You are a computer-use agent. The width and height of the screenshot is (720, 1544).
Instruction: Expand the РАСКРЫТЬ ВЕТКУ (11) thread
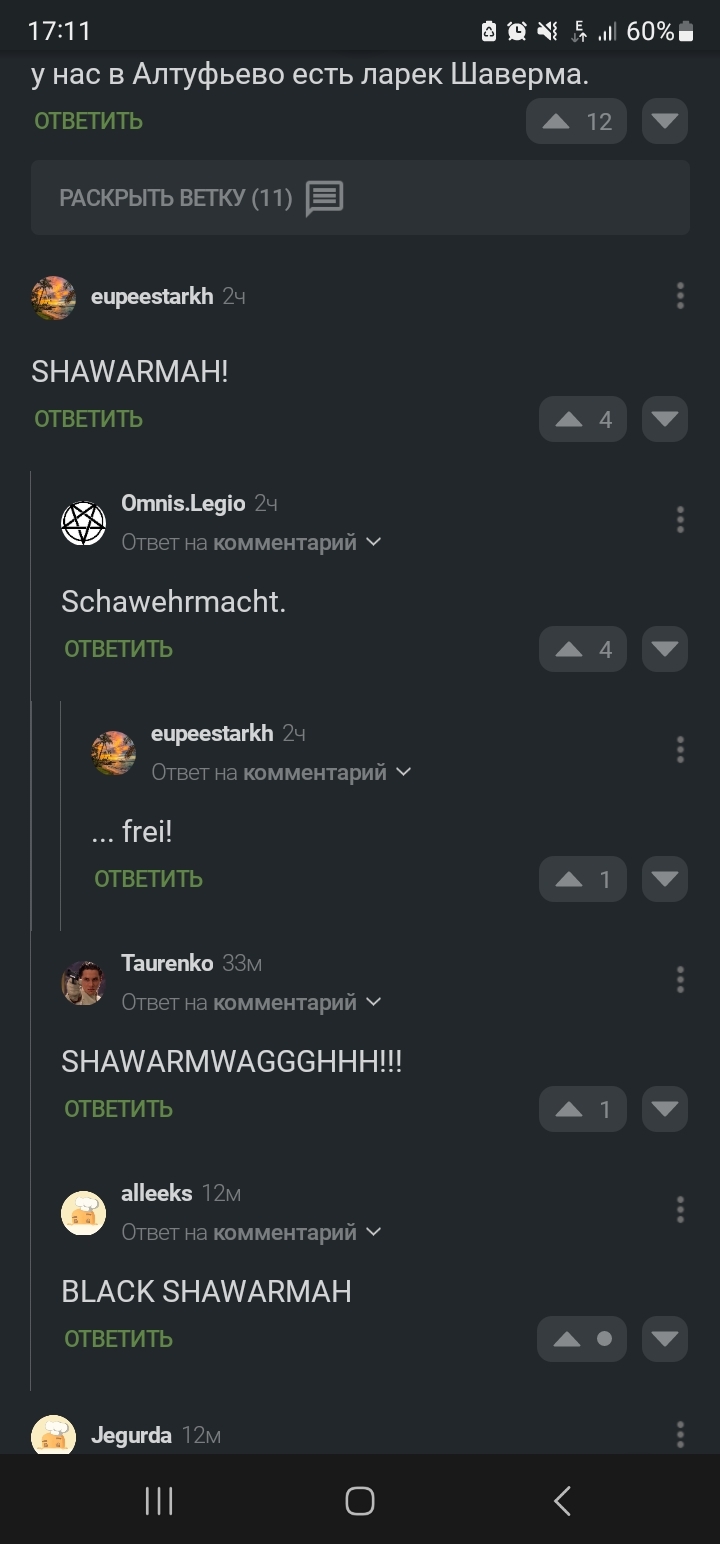360,198
